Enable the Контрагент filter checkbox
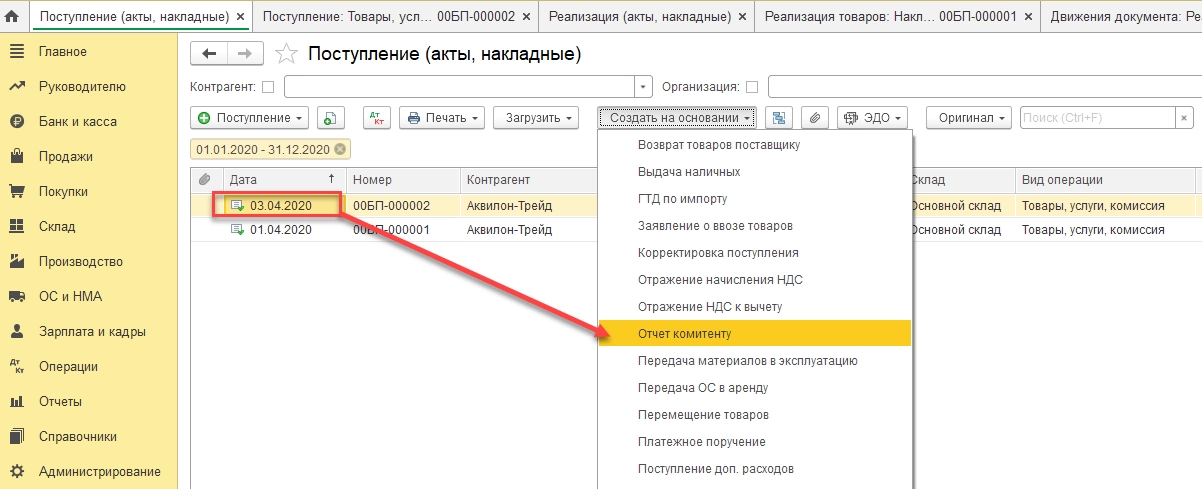1202x489 pixels. [267, 87]
